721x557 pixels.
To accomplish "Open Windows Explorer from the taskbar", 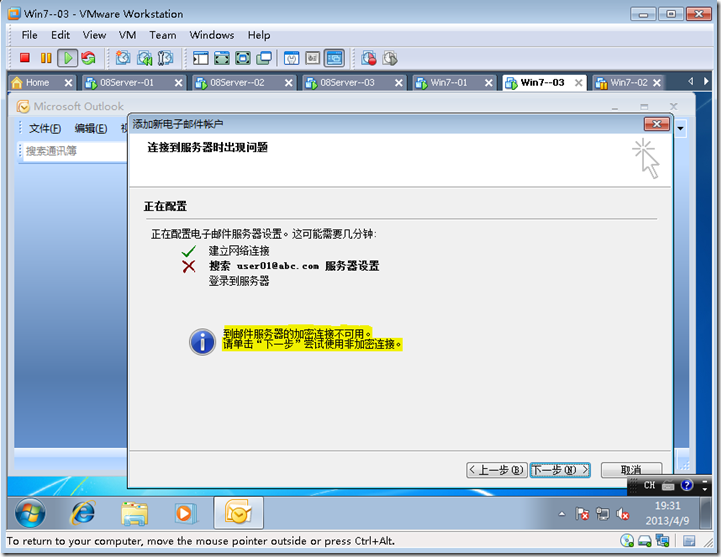I will [134, 513].
